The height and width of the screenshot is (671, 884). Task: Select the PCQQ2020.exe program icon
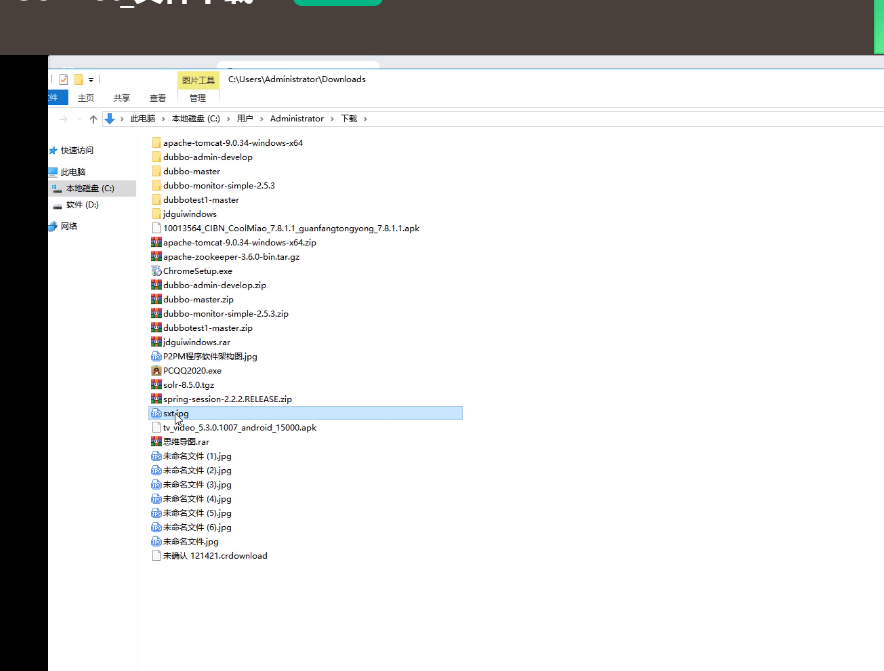pos(156,370)
